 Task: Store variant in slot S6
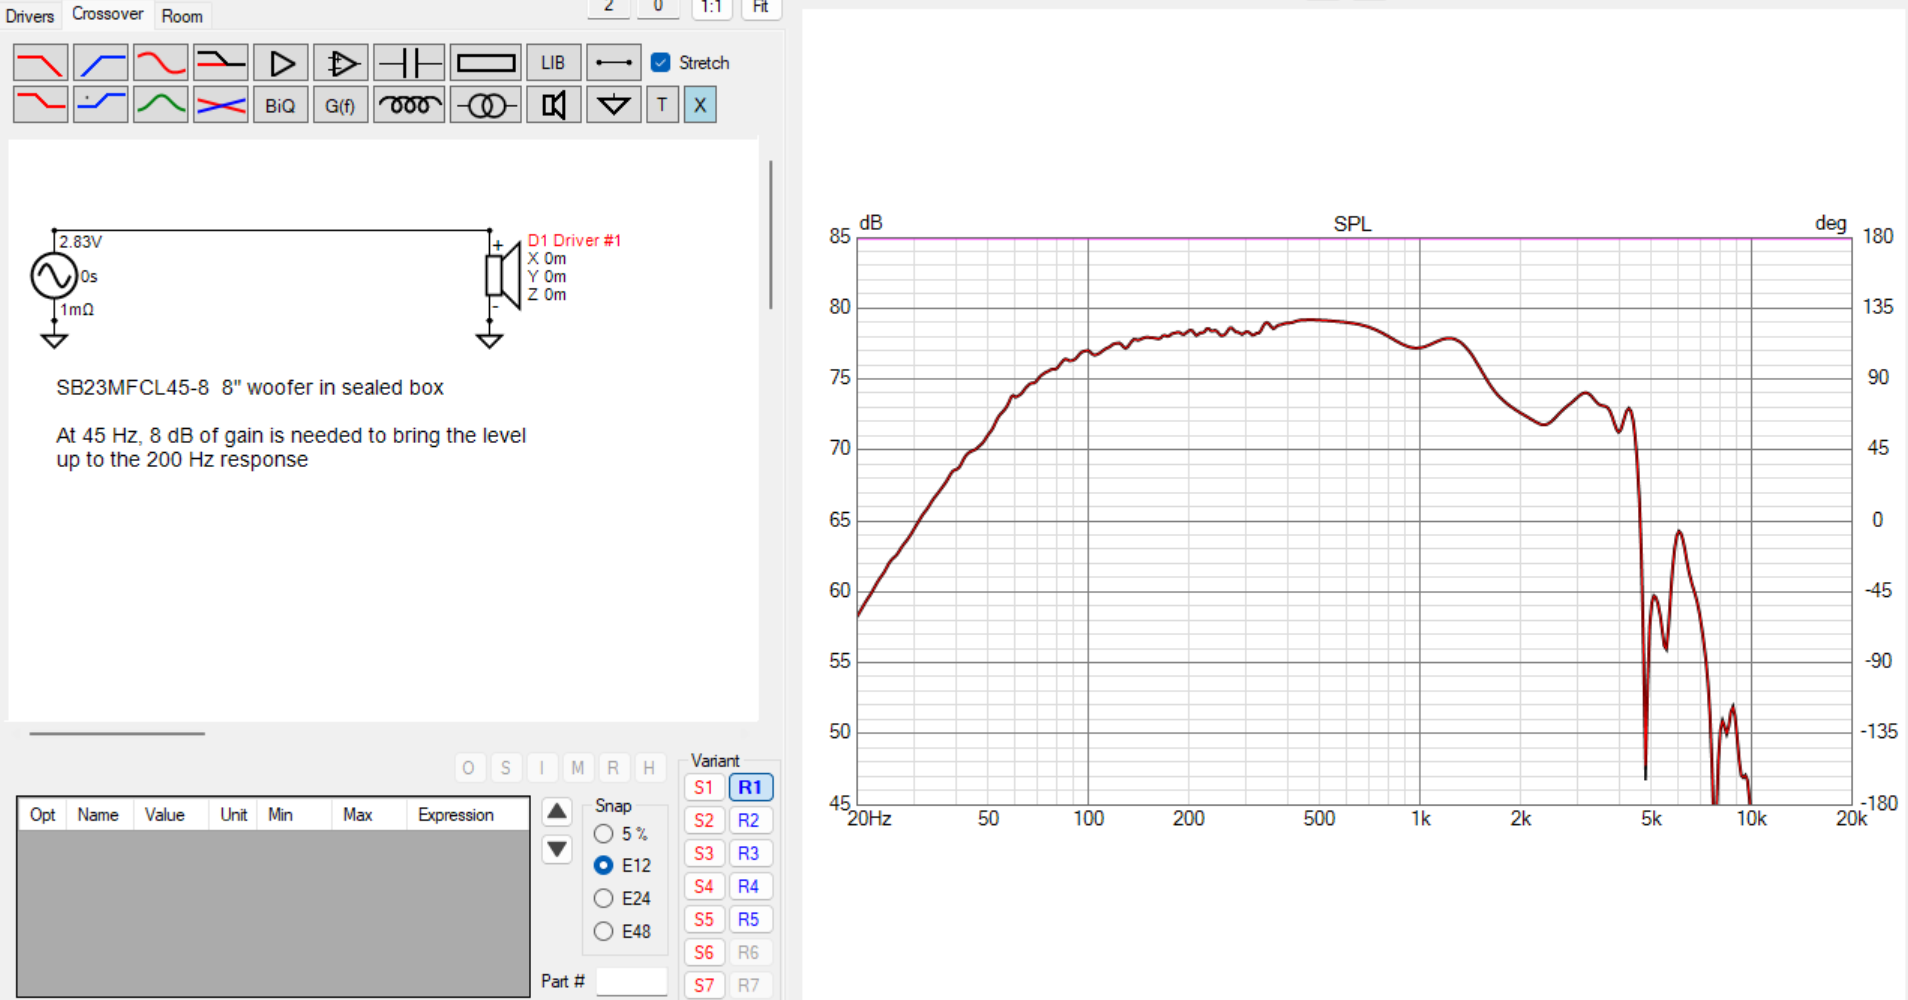[704, 952]
